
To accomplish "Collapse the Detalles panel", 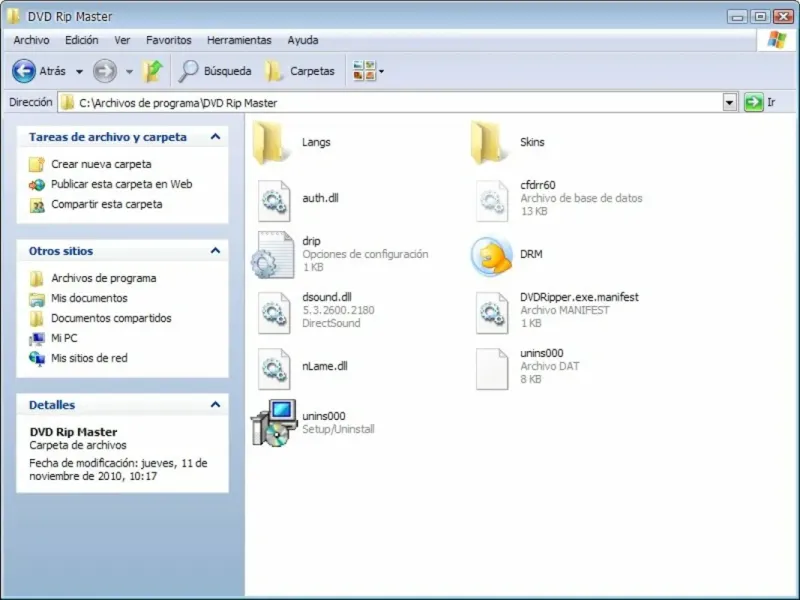I will (x=215, y=405).
